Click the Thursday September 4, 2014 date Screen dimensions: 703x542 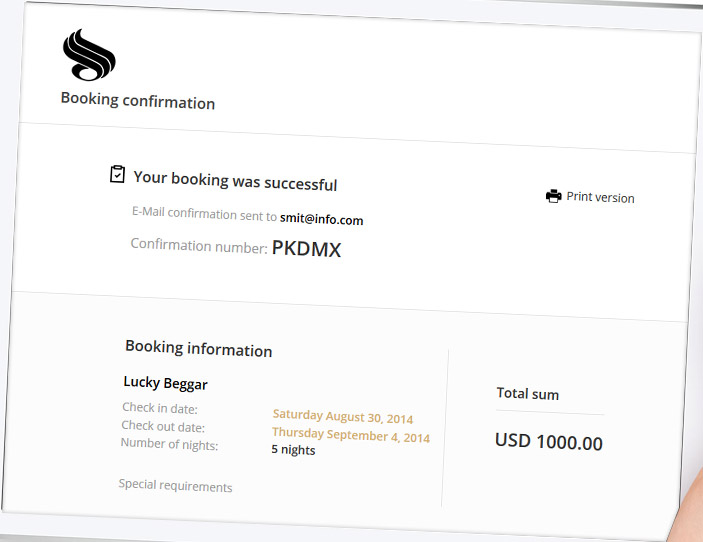(x=350, y=436)
